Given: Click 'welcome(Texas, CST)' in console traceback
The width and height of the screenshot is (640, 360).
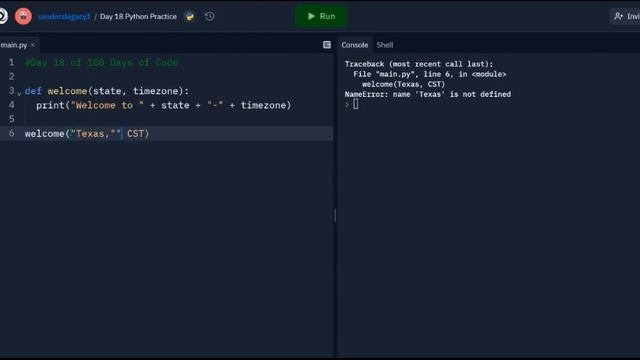Looking at the screenshot, I should tap(403, 84).
